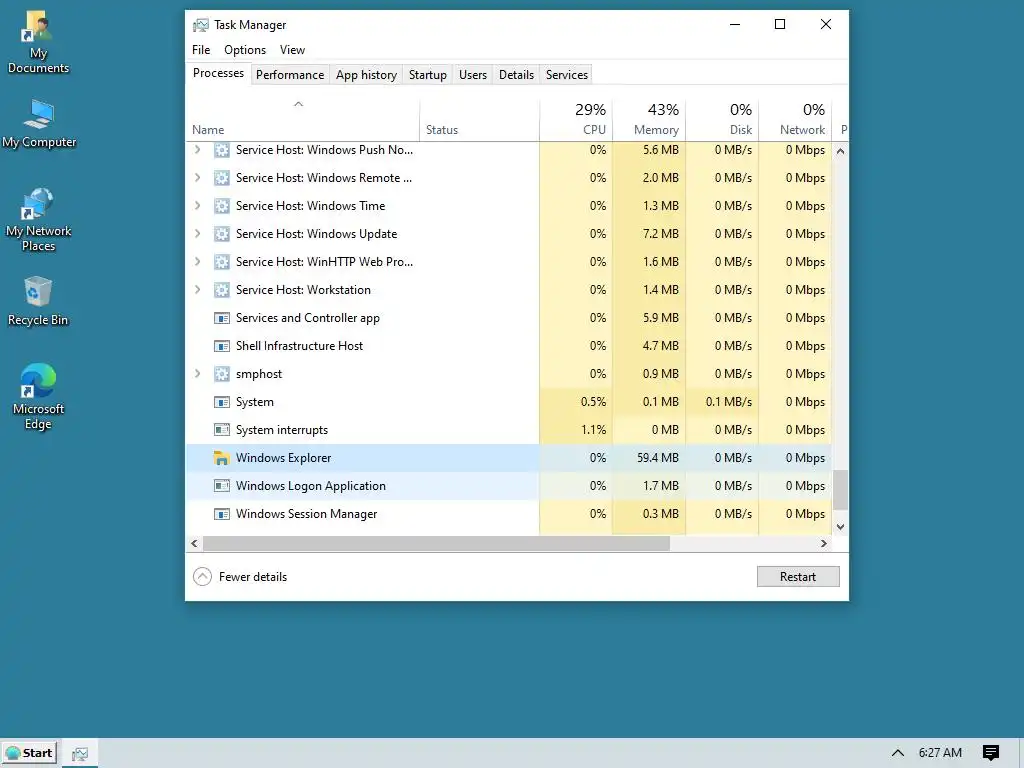Select the System interrupts process name
This screenshot has width=1024, height=768.
point(281,430)
